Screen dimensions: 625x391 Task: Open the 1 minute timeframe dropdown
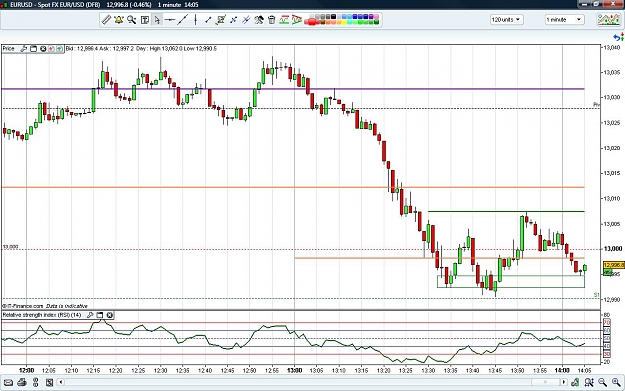pyautogui.click(x=564, y=20)
